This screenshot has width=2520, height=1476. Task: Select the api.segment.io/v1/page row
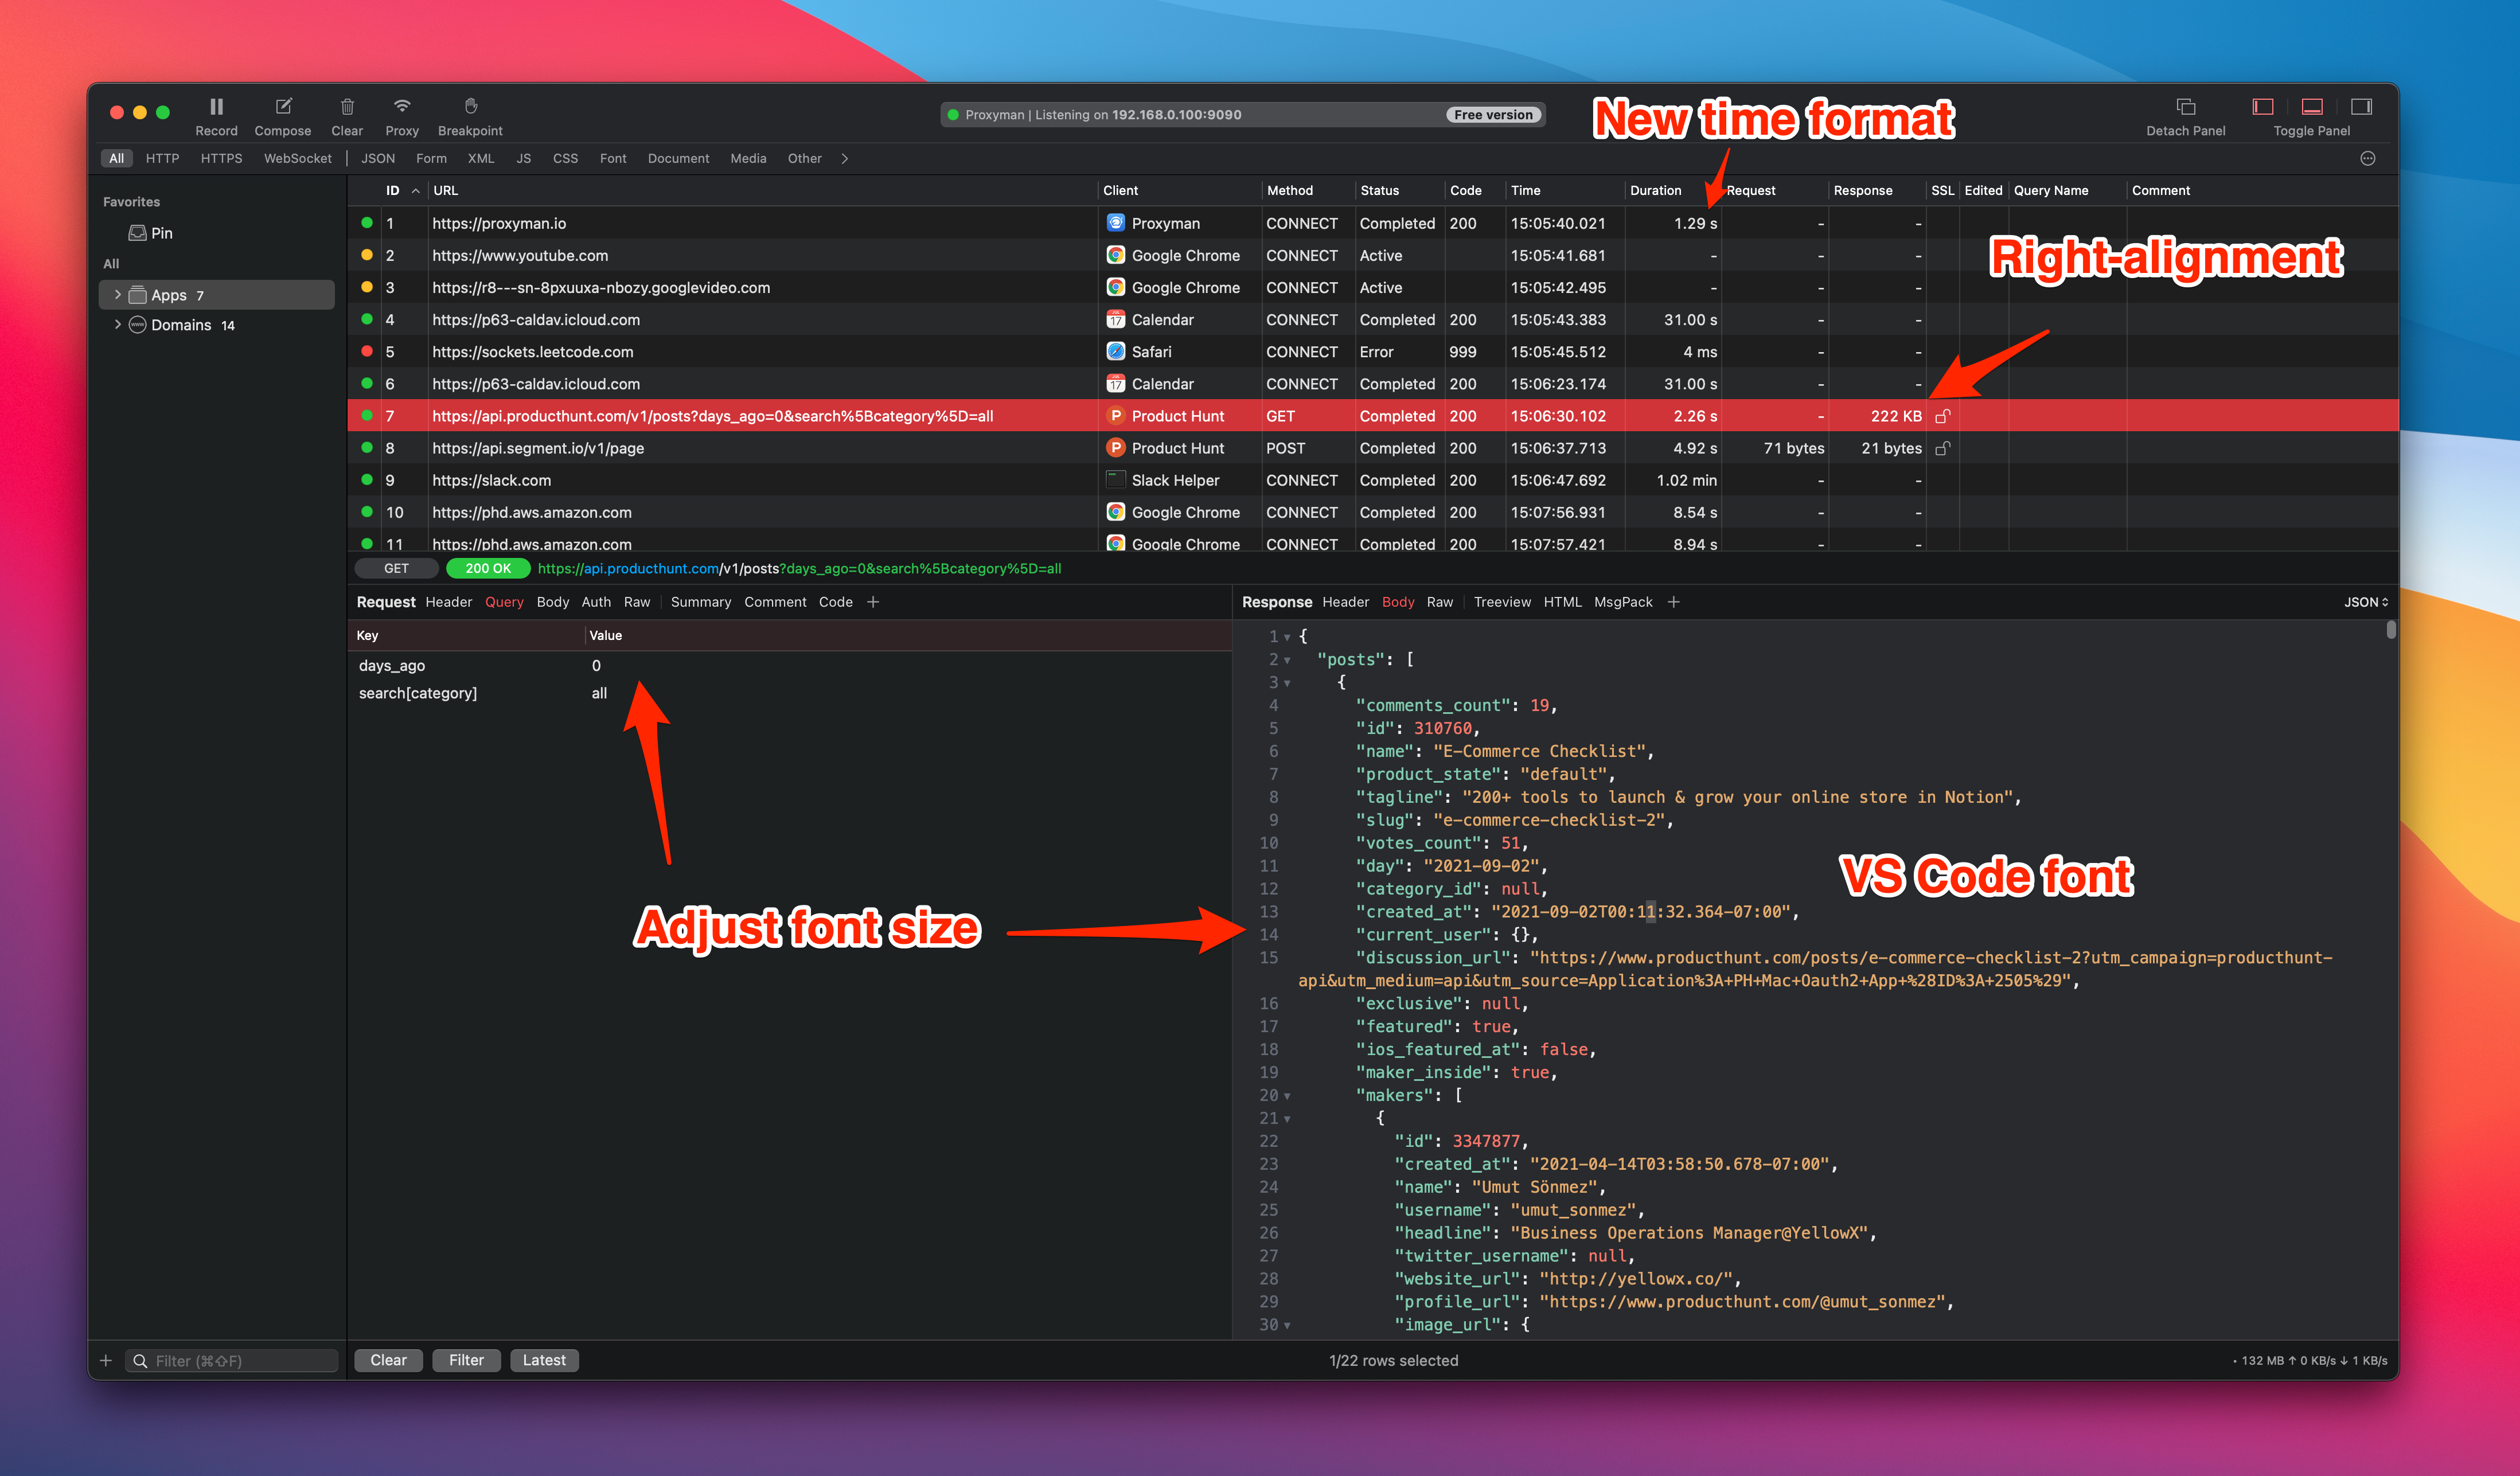(x=1372, y=448)
